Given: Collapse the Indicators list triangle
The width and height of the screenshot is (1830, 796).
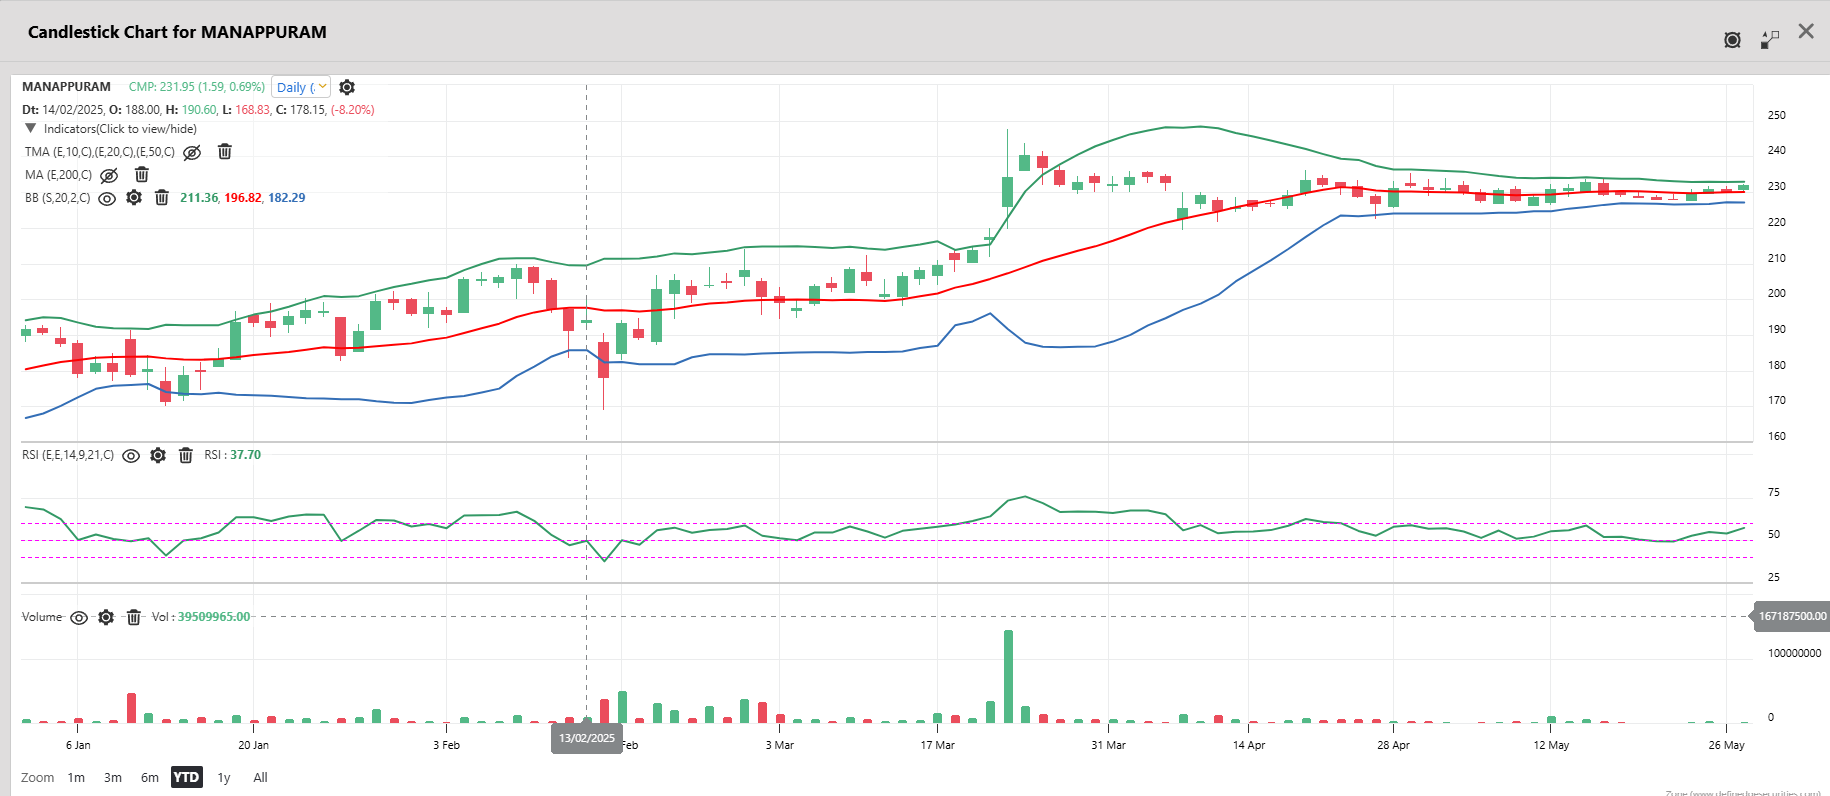Looking at the screenshot, I should click(31, 128).
